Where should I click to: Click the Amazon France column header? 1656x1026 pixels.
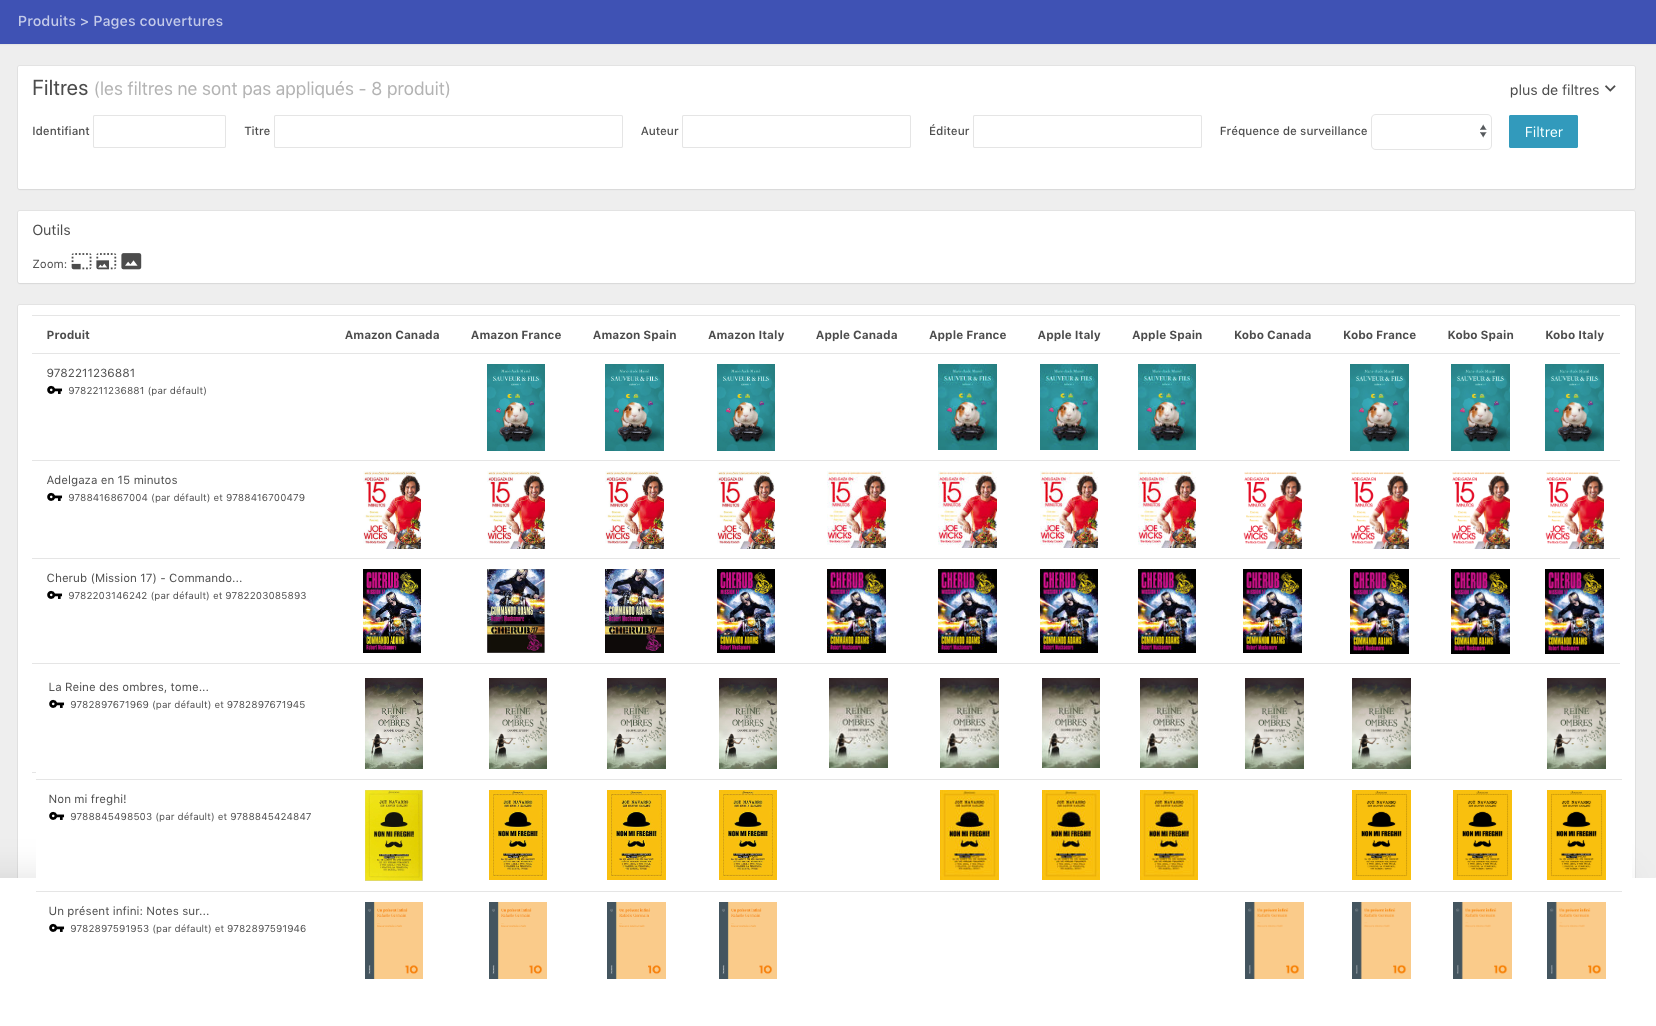tap(516, 335)
